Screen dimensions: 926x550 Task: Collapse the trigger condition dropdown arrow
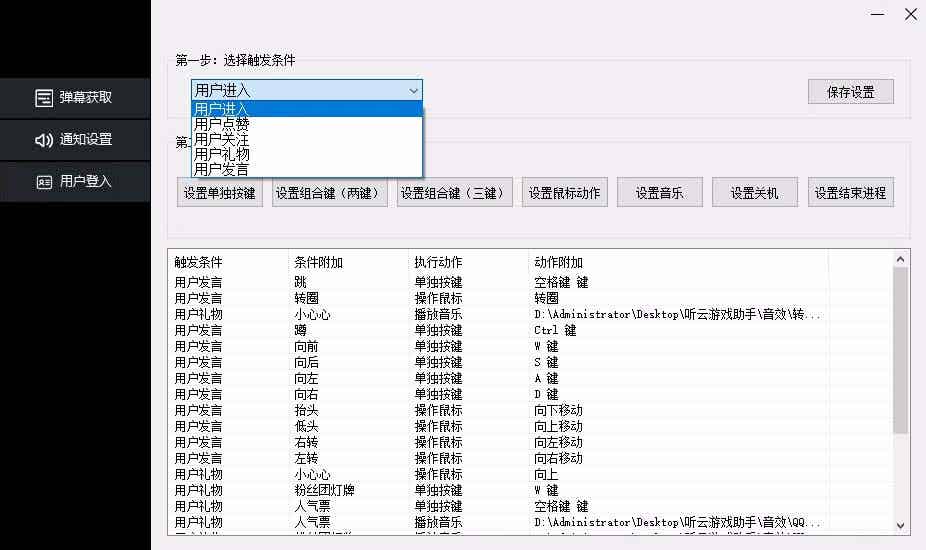click(x=414, y=91)
